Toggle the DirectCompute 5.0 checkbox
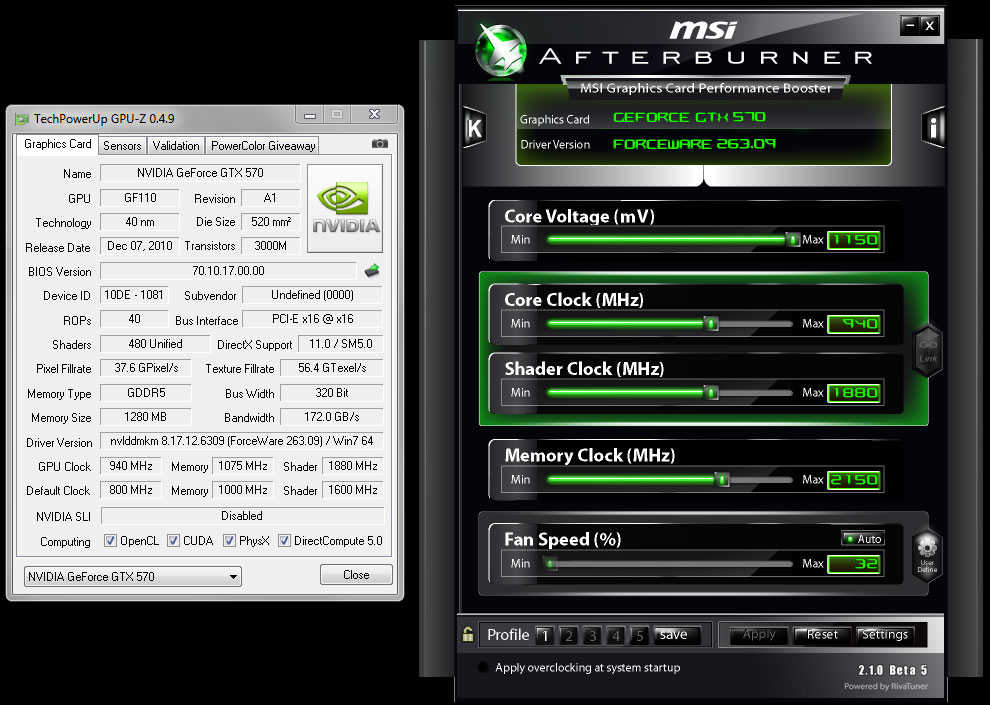Image resolution: width=990 pixels, height=705 pixels. tap(284, 541)
